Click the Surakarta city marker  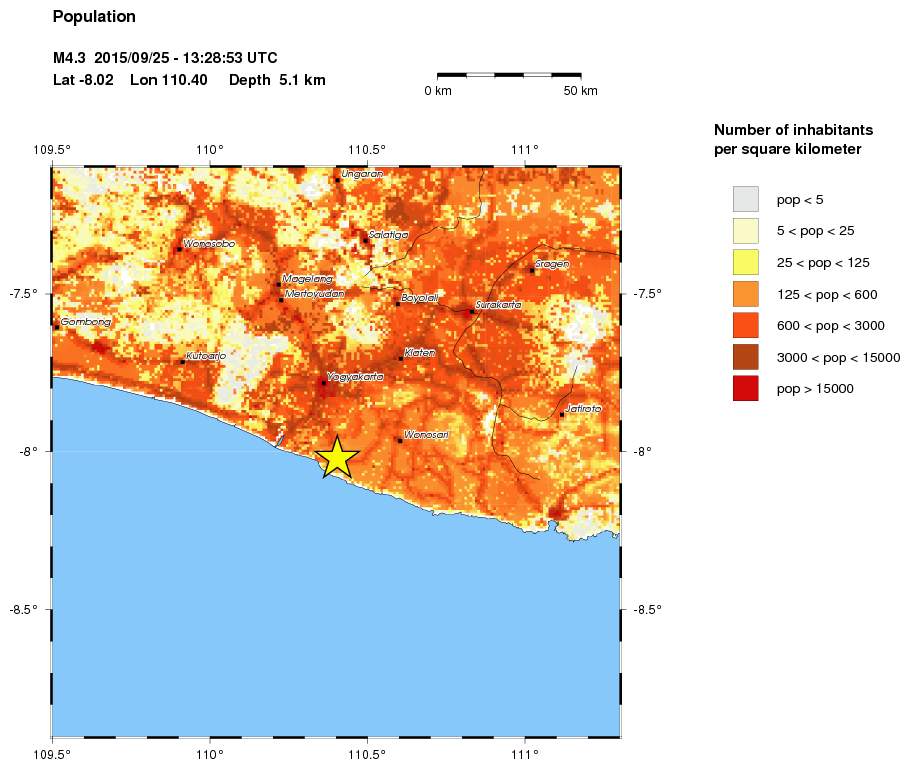click(471, 311)
